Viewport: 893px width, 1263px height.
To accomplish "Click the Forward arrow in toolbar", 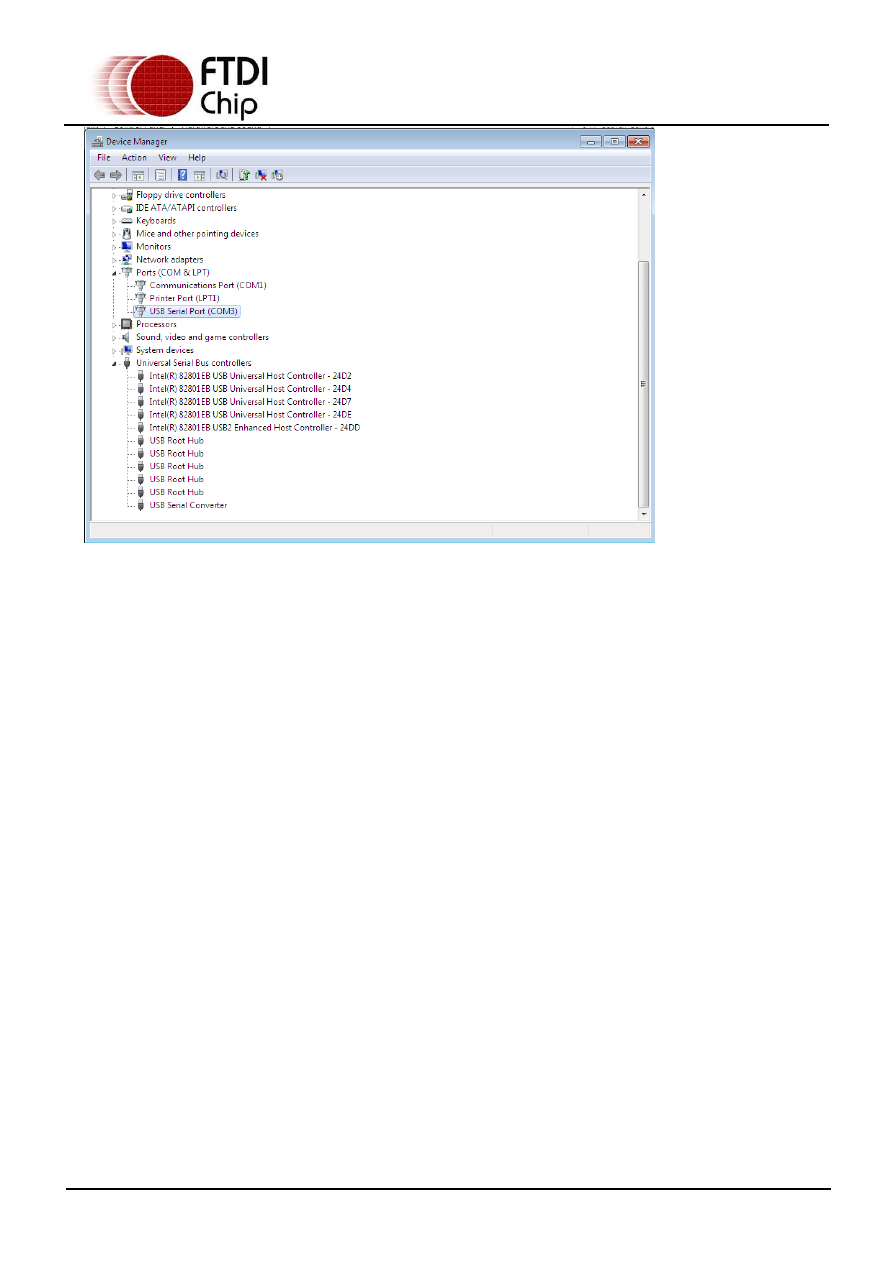I will point(115,175).
